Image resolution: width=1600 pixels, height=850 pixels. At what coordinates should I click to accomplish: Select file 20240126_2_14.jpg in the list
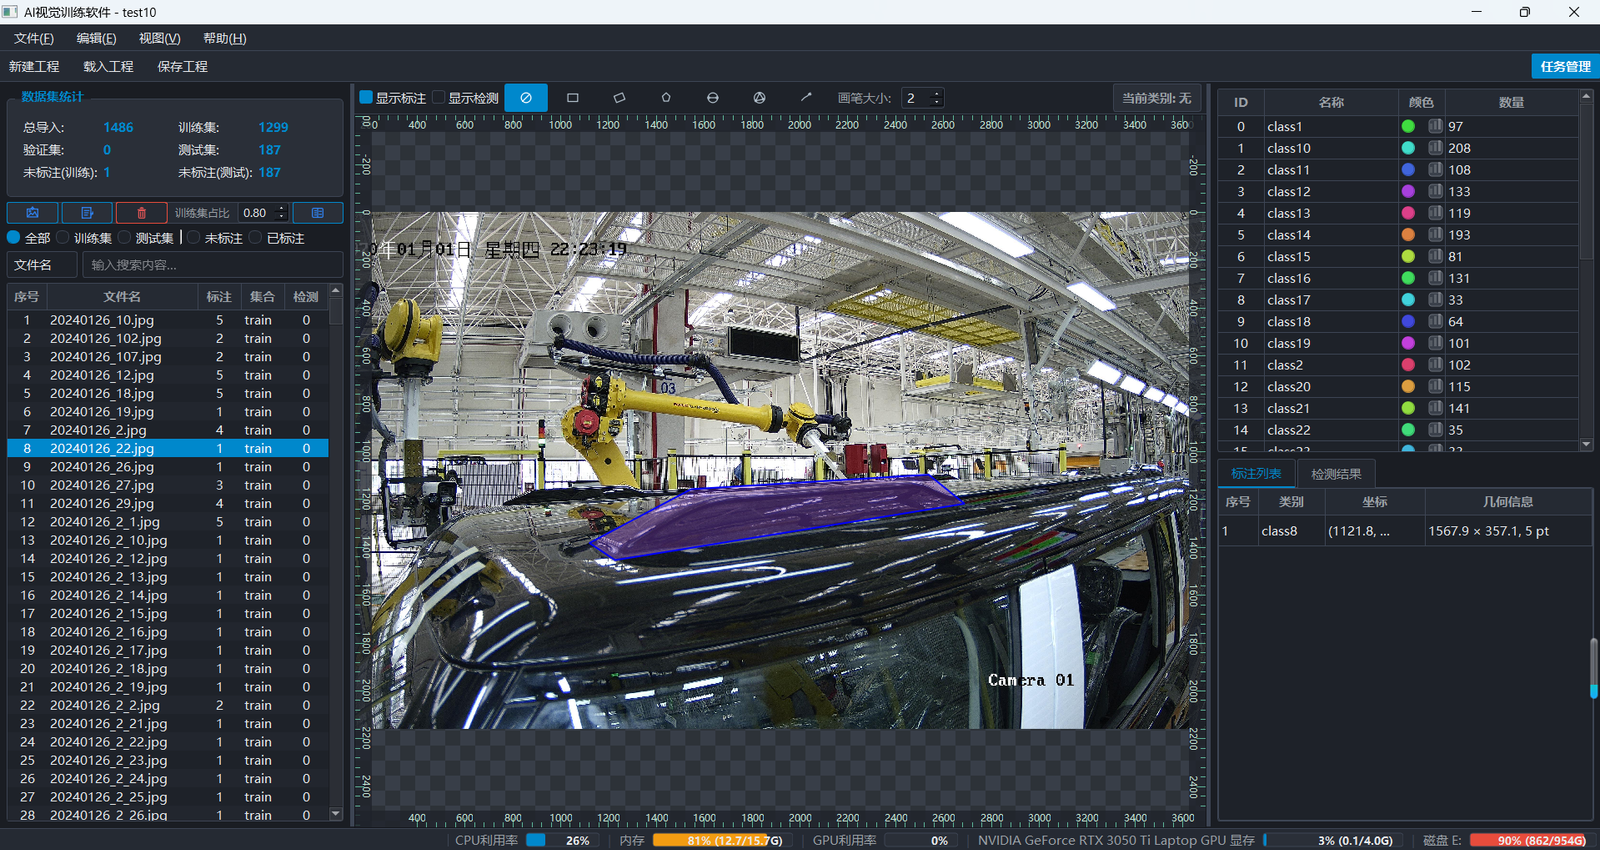coord(168,595)
